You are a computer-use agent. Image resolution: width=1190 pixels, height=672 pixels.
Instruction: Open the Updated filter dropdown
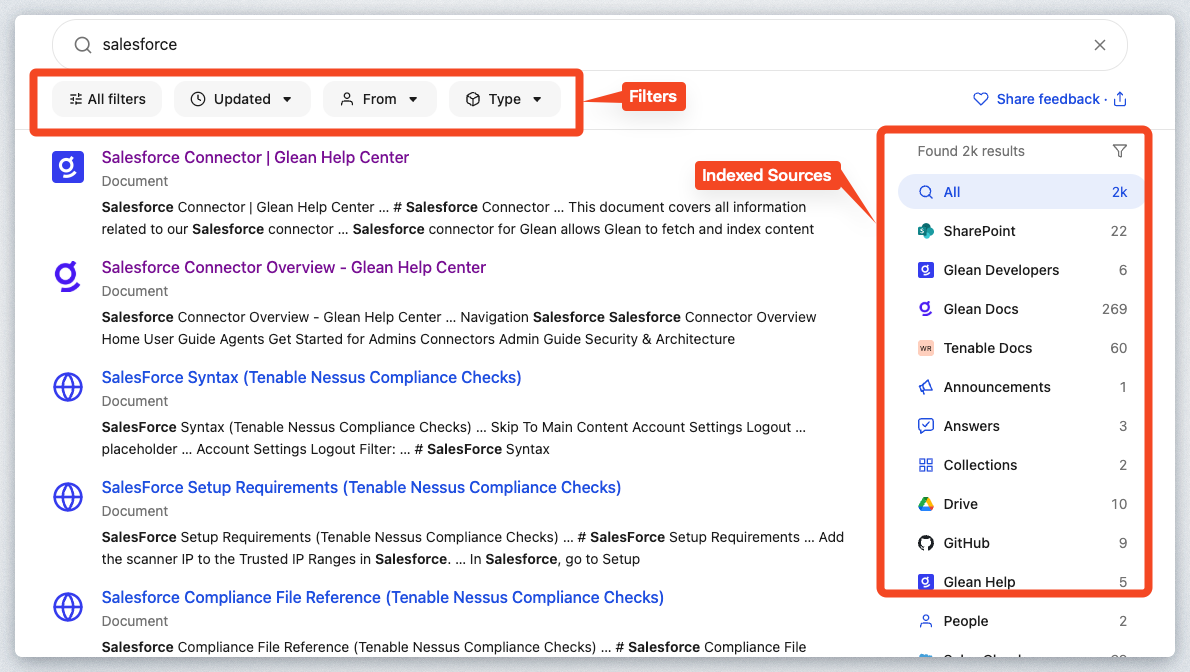coord(242,99)
